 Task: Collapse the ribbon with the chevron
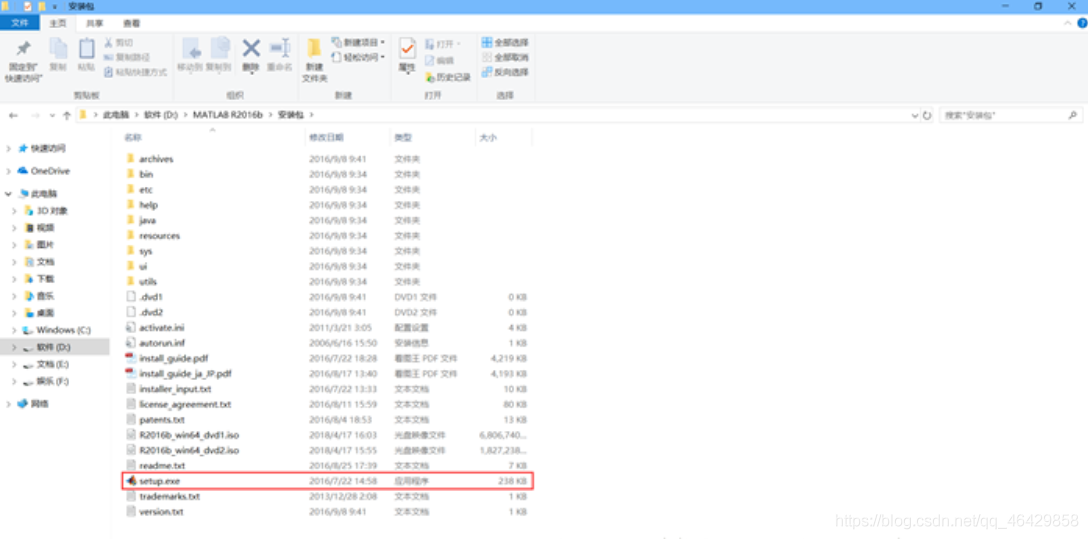[x=1067, y=24]
